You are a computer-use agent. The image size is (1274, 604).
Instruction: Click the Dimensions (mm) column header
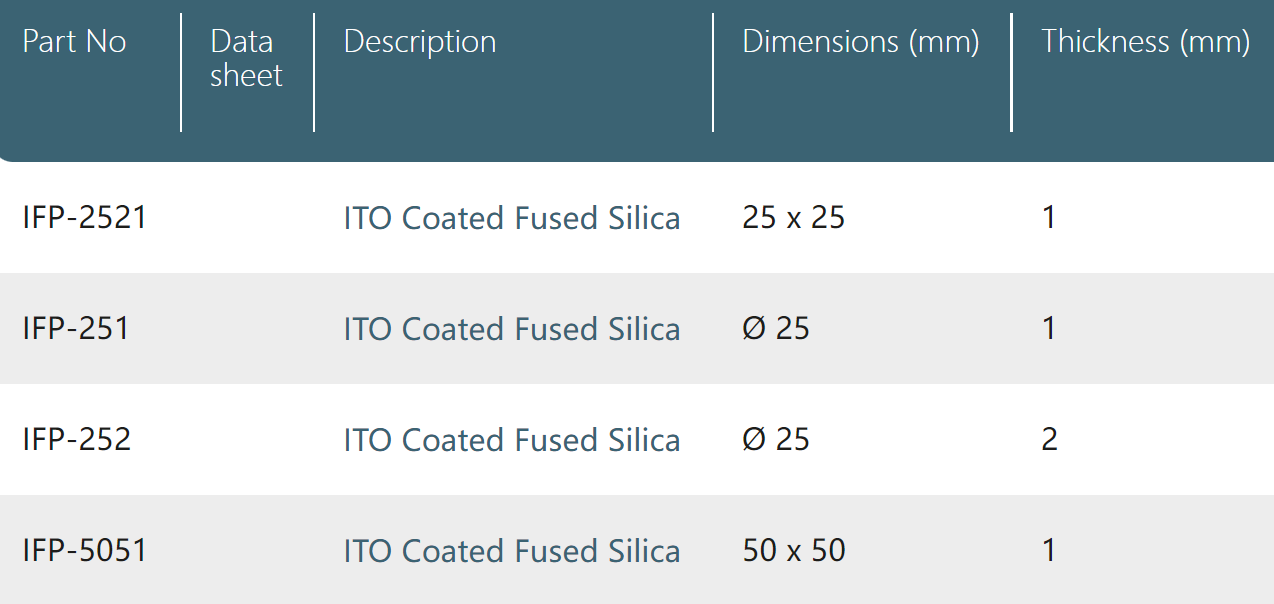click(x=861, y=42)
